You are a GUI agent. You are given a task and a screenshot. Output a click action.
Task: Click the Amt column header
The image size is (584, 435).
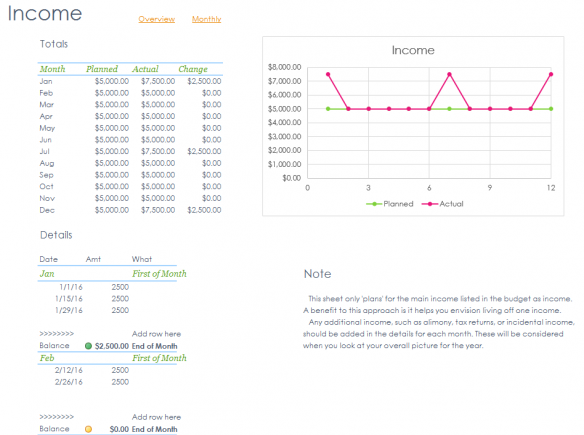[93, 259]
